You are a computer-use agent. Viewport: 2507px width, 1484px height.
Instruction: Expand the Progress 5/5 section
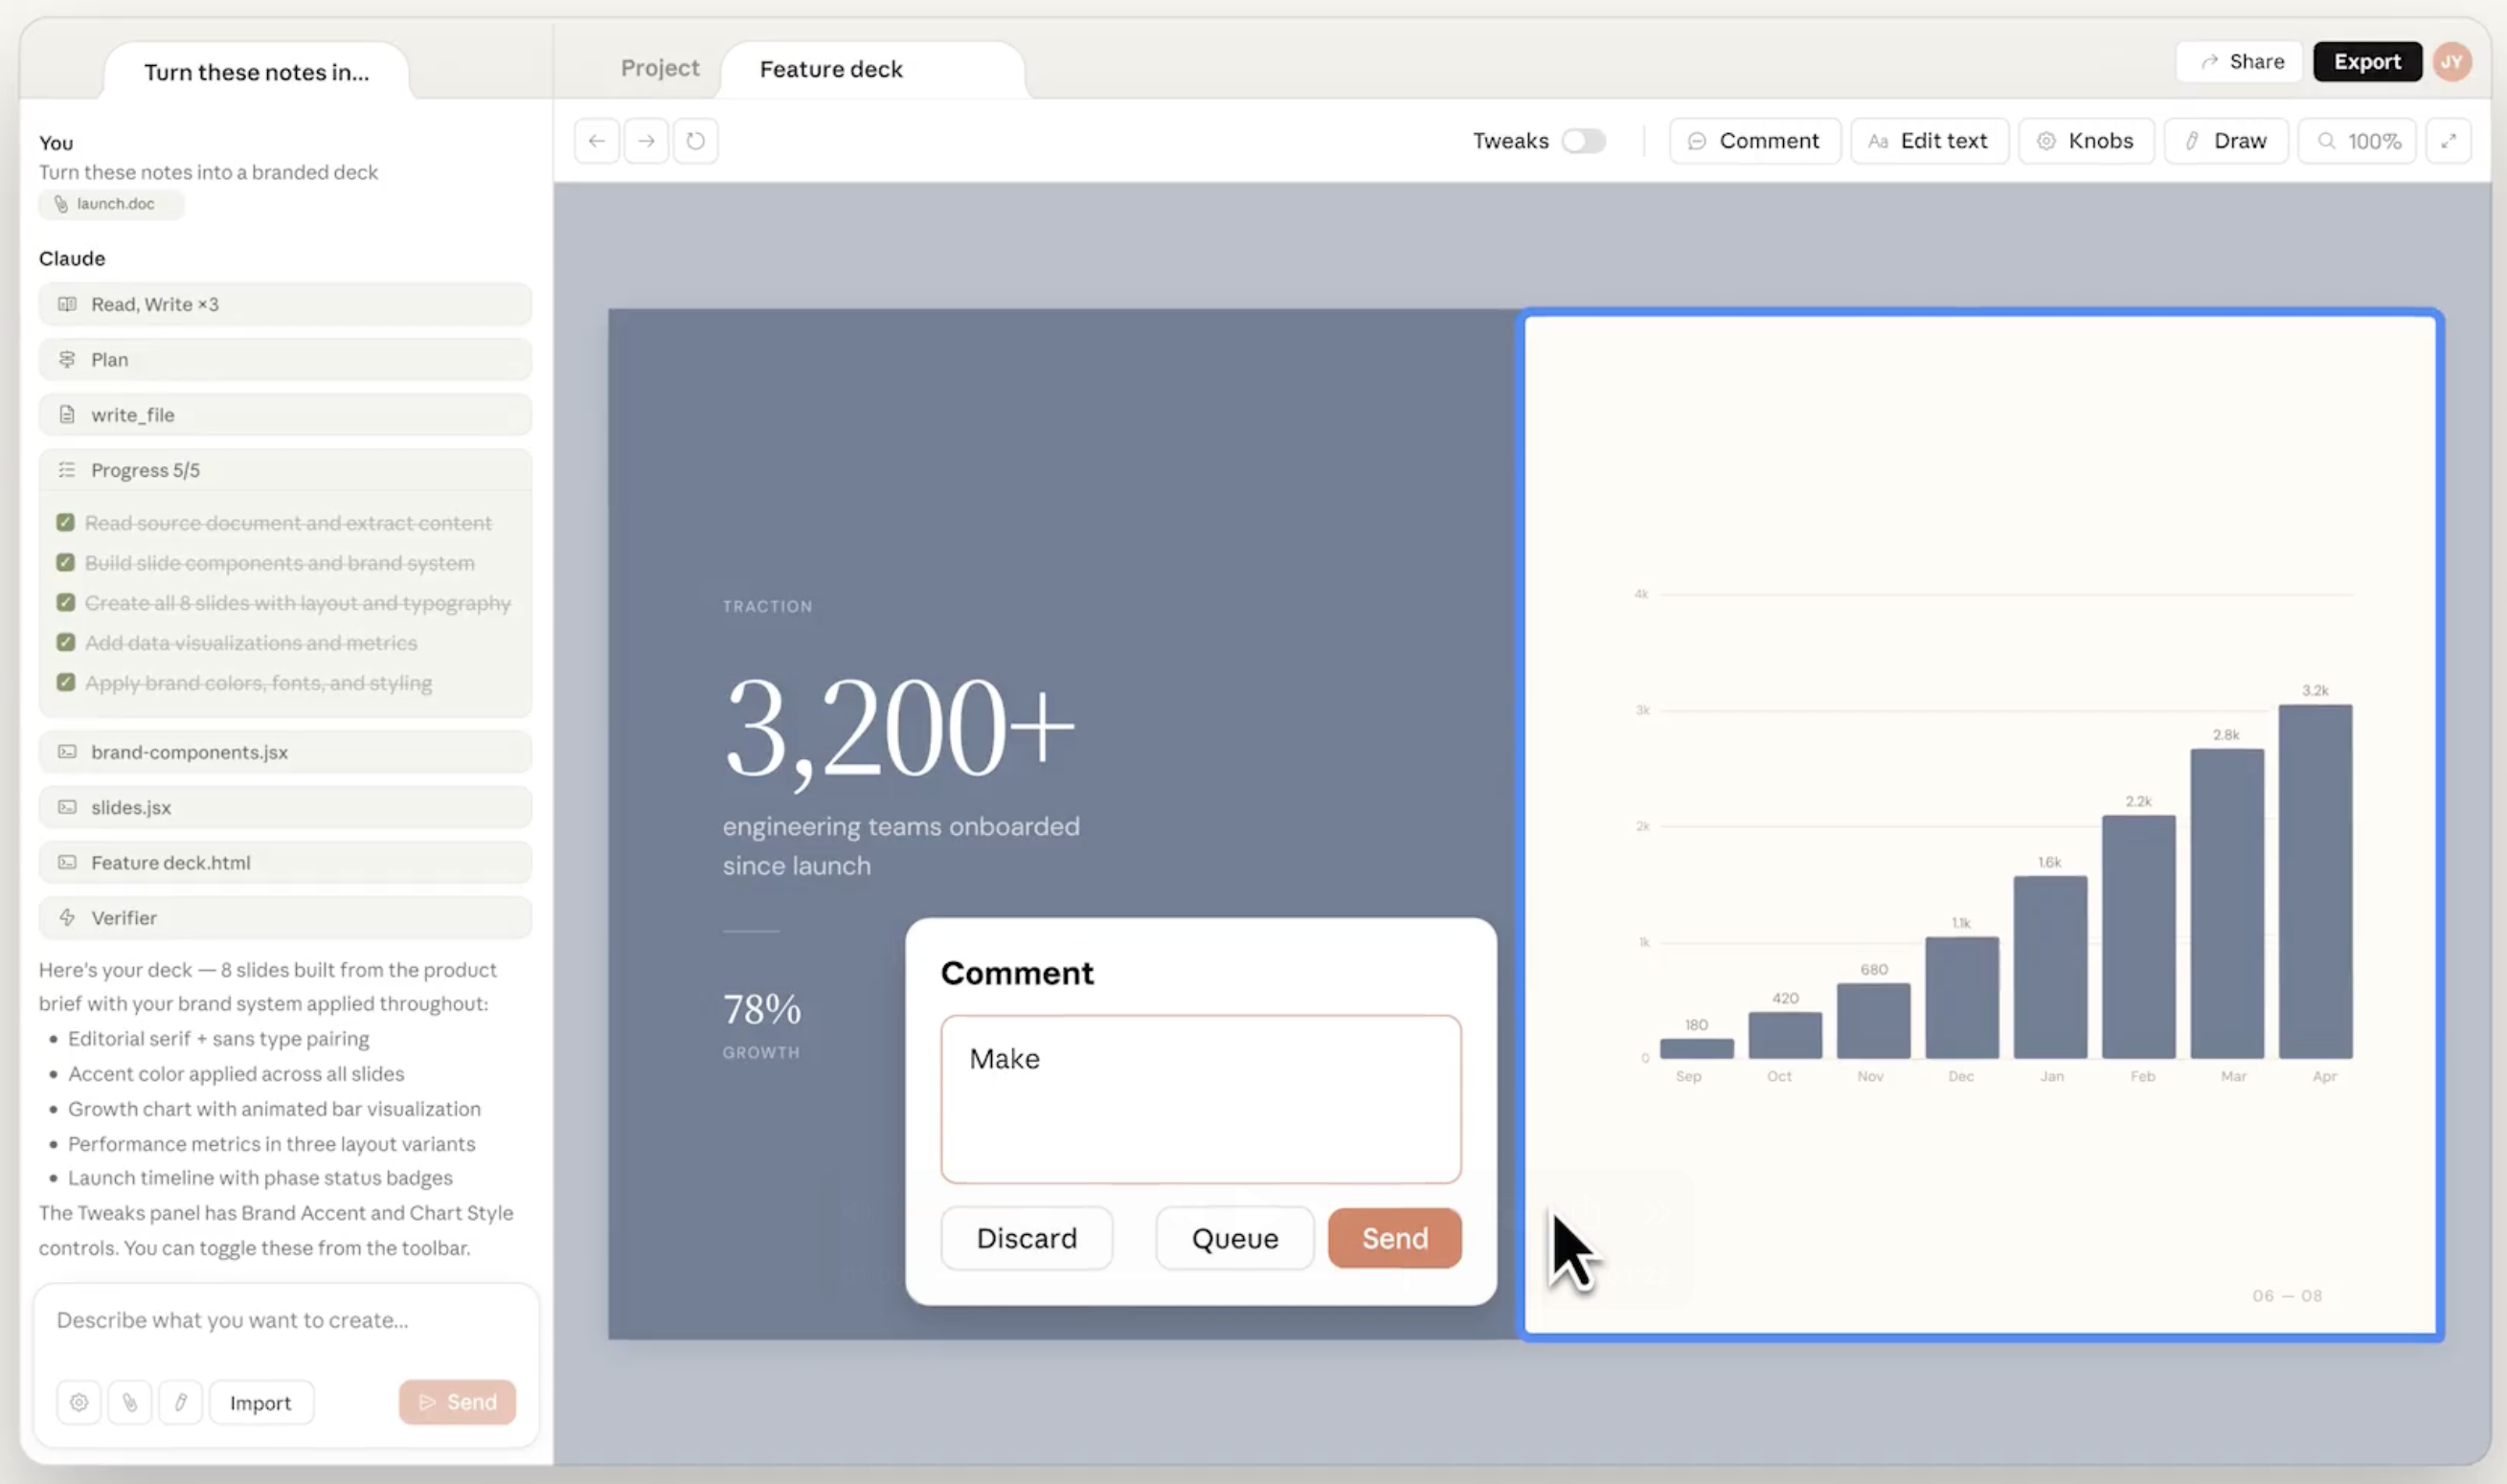click(x=285, y=469)
